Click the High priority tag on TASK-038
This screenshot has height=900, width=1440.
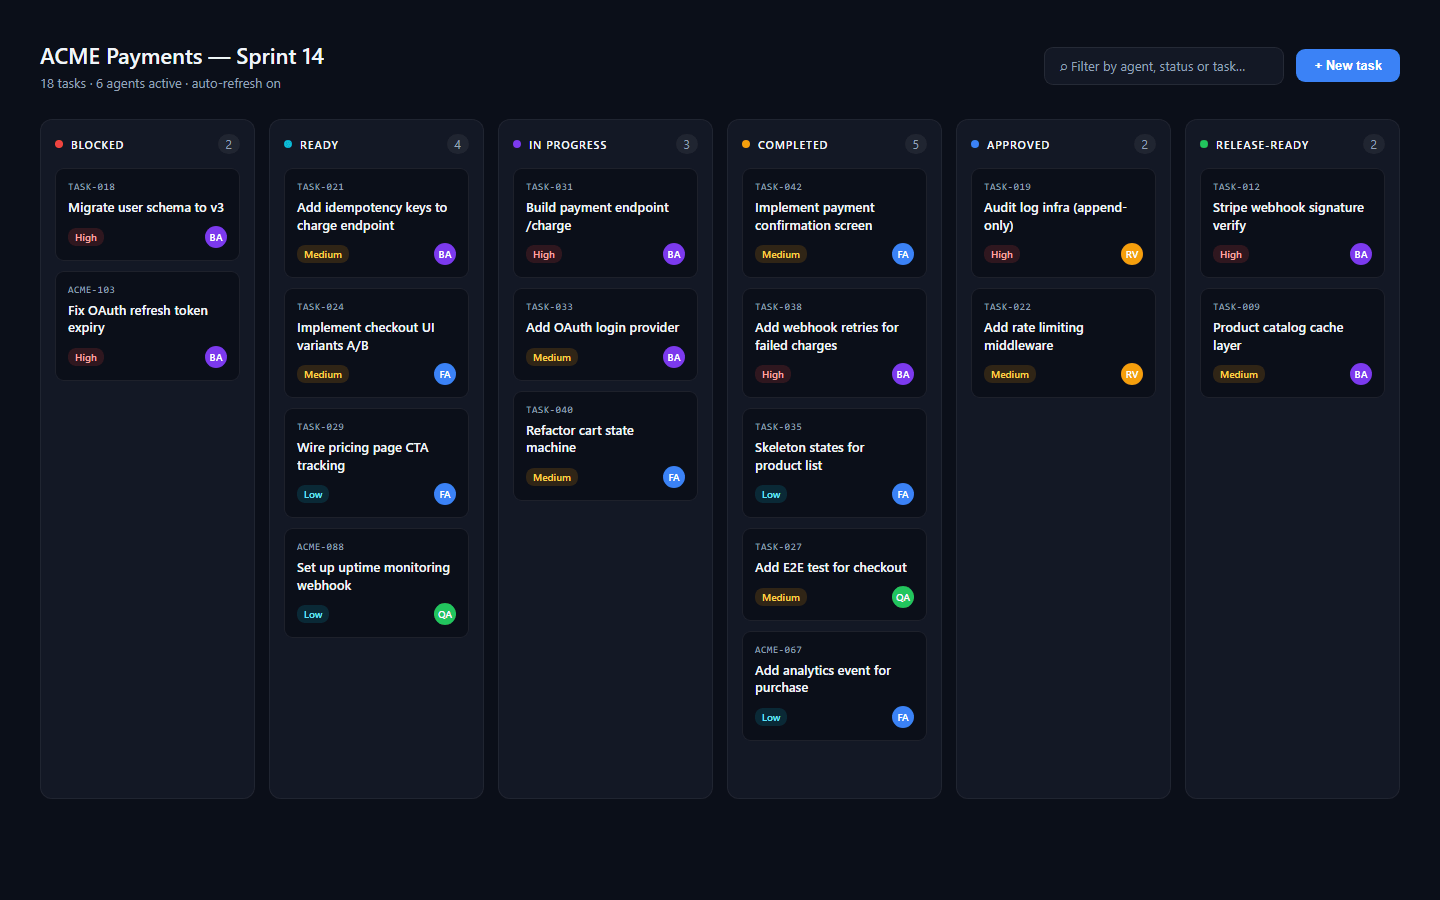(773, 374)
